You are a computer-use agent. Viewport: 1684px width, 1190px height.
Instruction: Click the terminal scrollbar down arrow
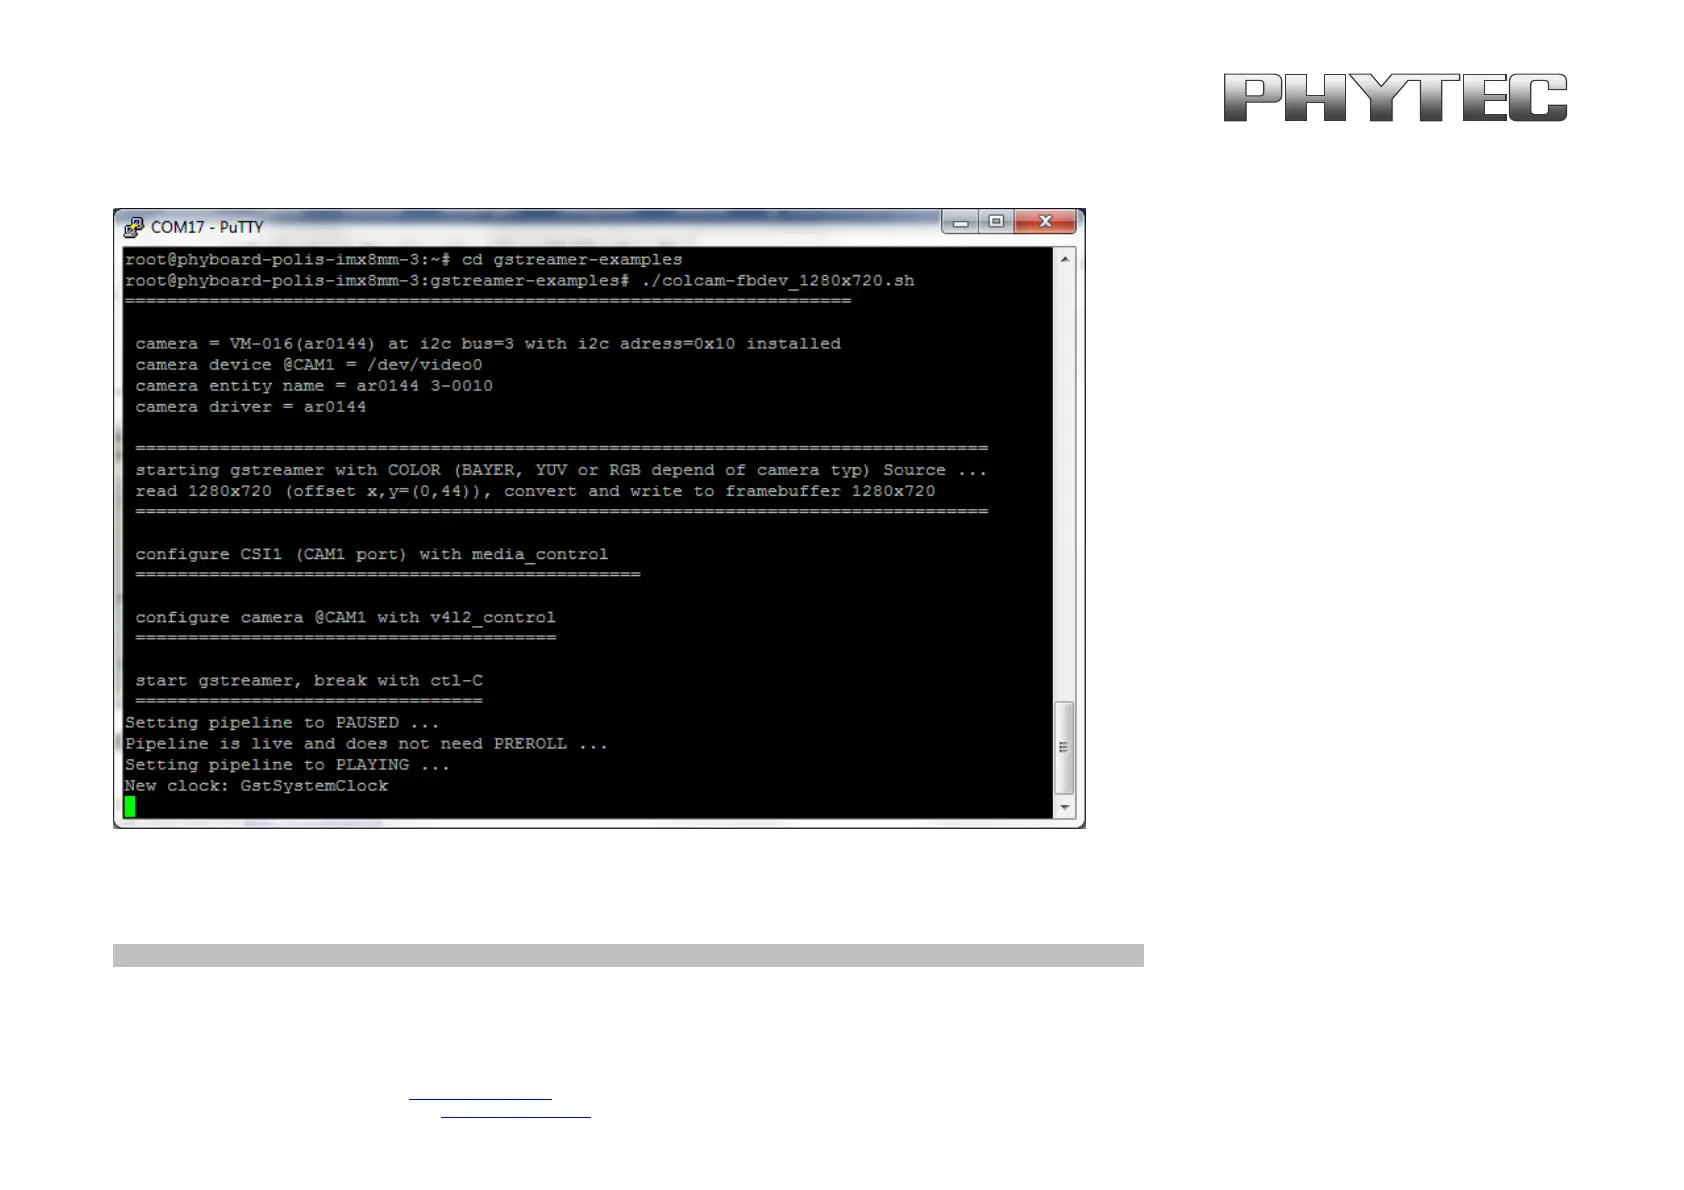1065,807
